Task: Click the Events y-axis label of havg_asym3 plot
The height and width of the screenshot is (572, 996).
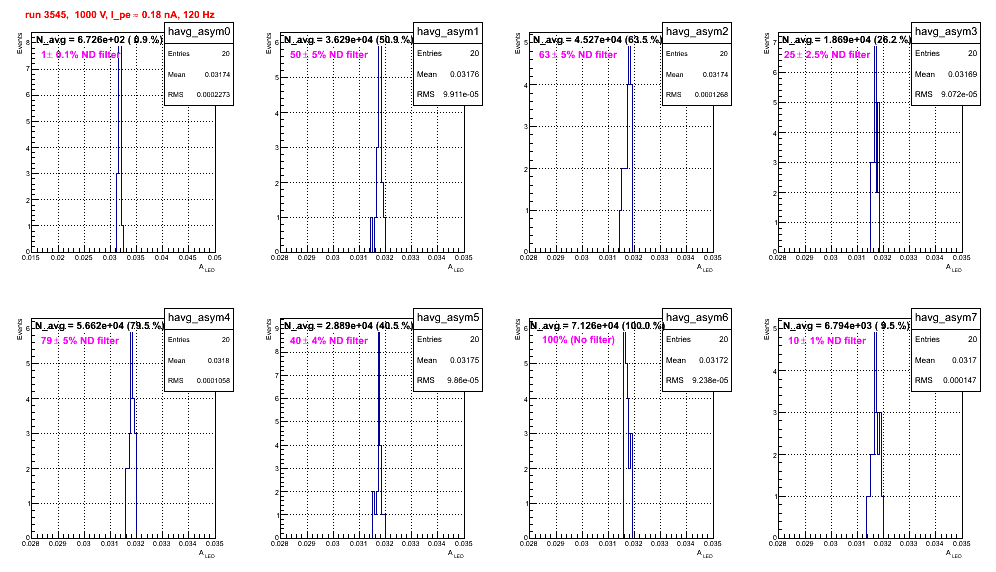Action: [x=767, y=43]
